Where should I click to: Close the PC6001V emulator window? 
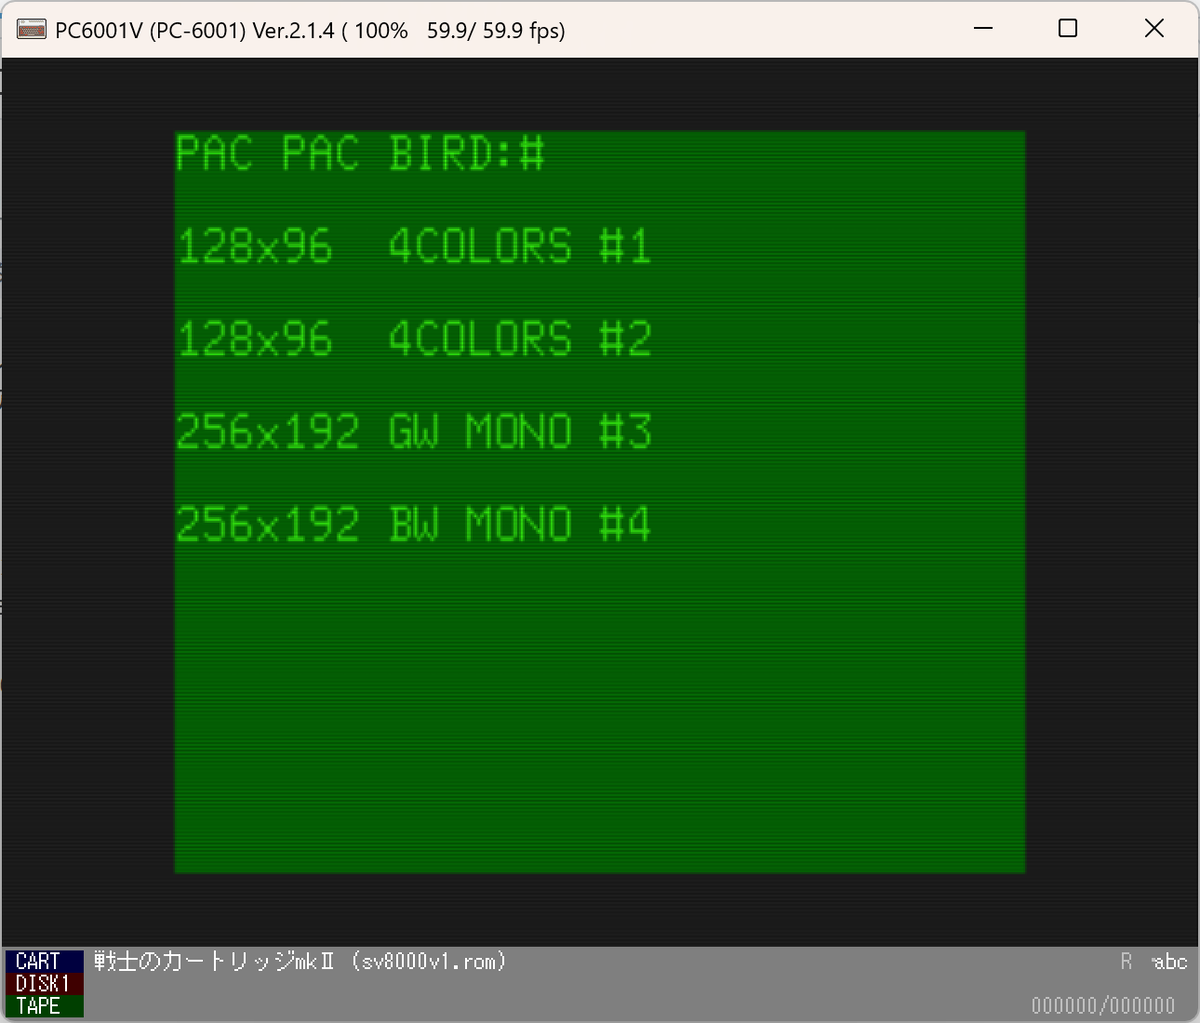click(1154, 28)
